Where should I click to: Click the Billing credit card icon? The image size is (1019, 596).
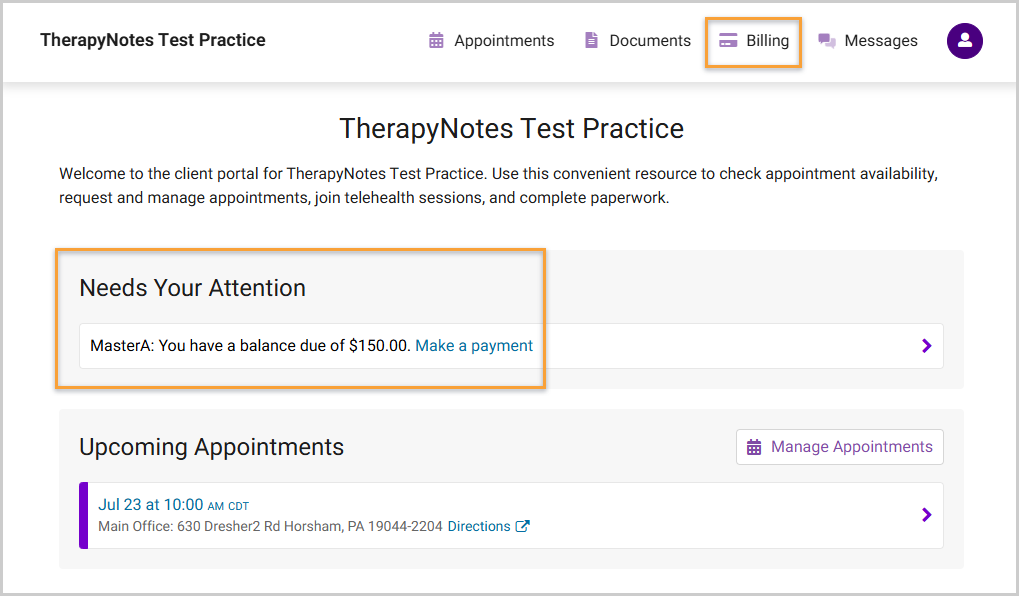(x=728, y=41)
